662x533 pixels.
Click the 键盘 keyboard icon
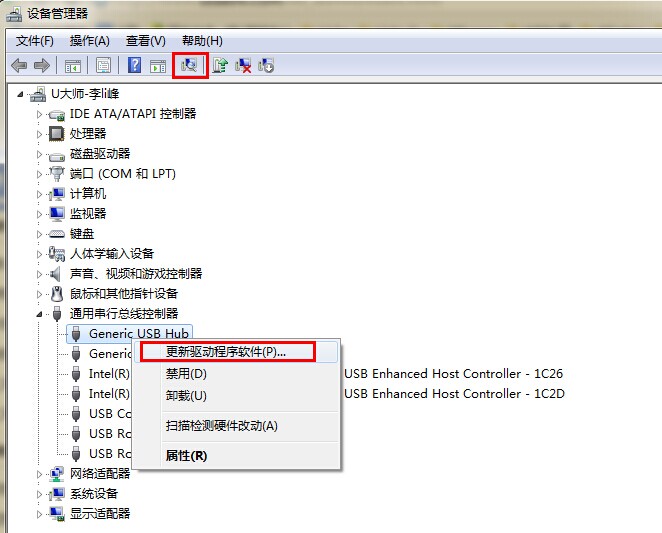click(x=57, y=234)
